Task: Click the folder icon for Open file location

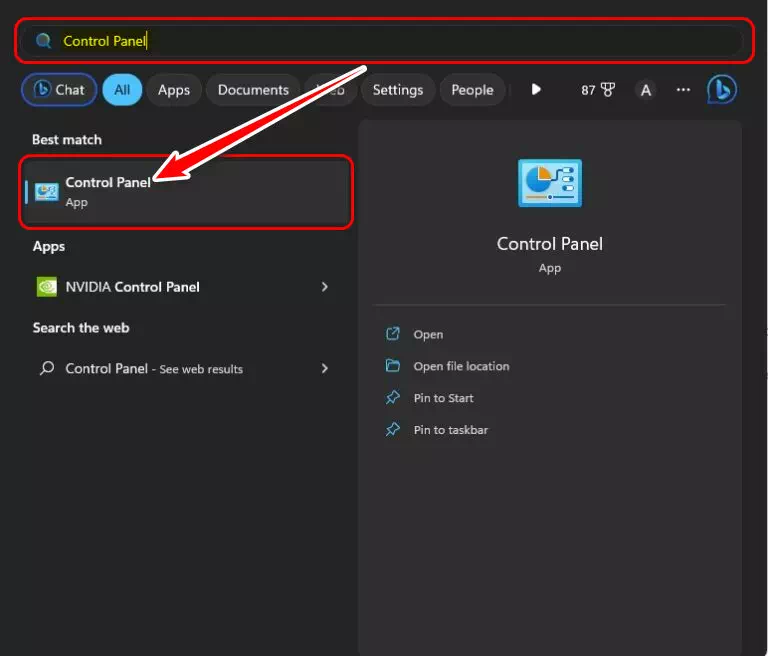Action: (x=393, y=365)
